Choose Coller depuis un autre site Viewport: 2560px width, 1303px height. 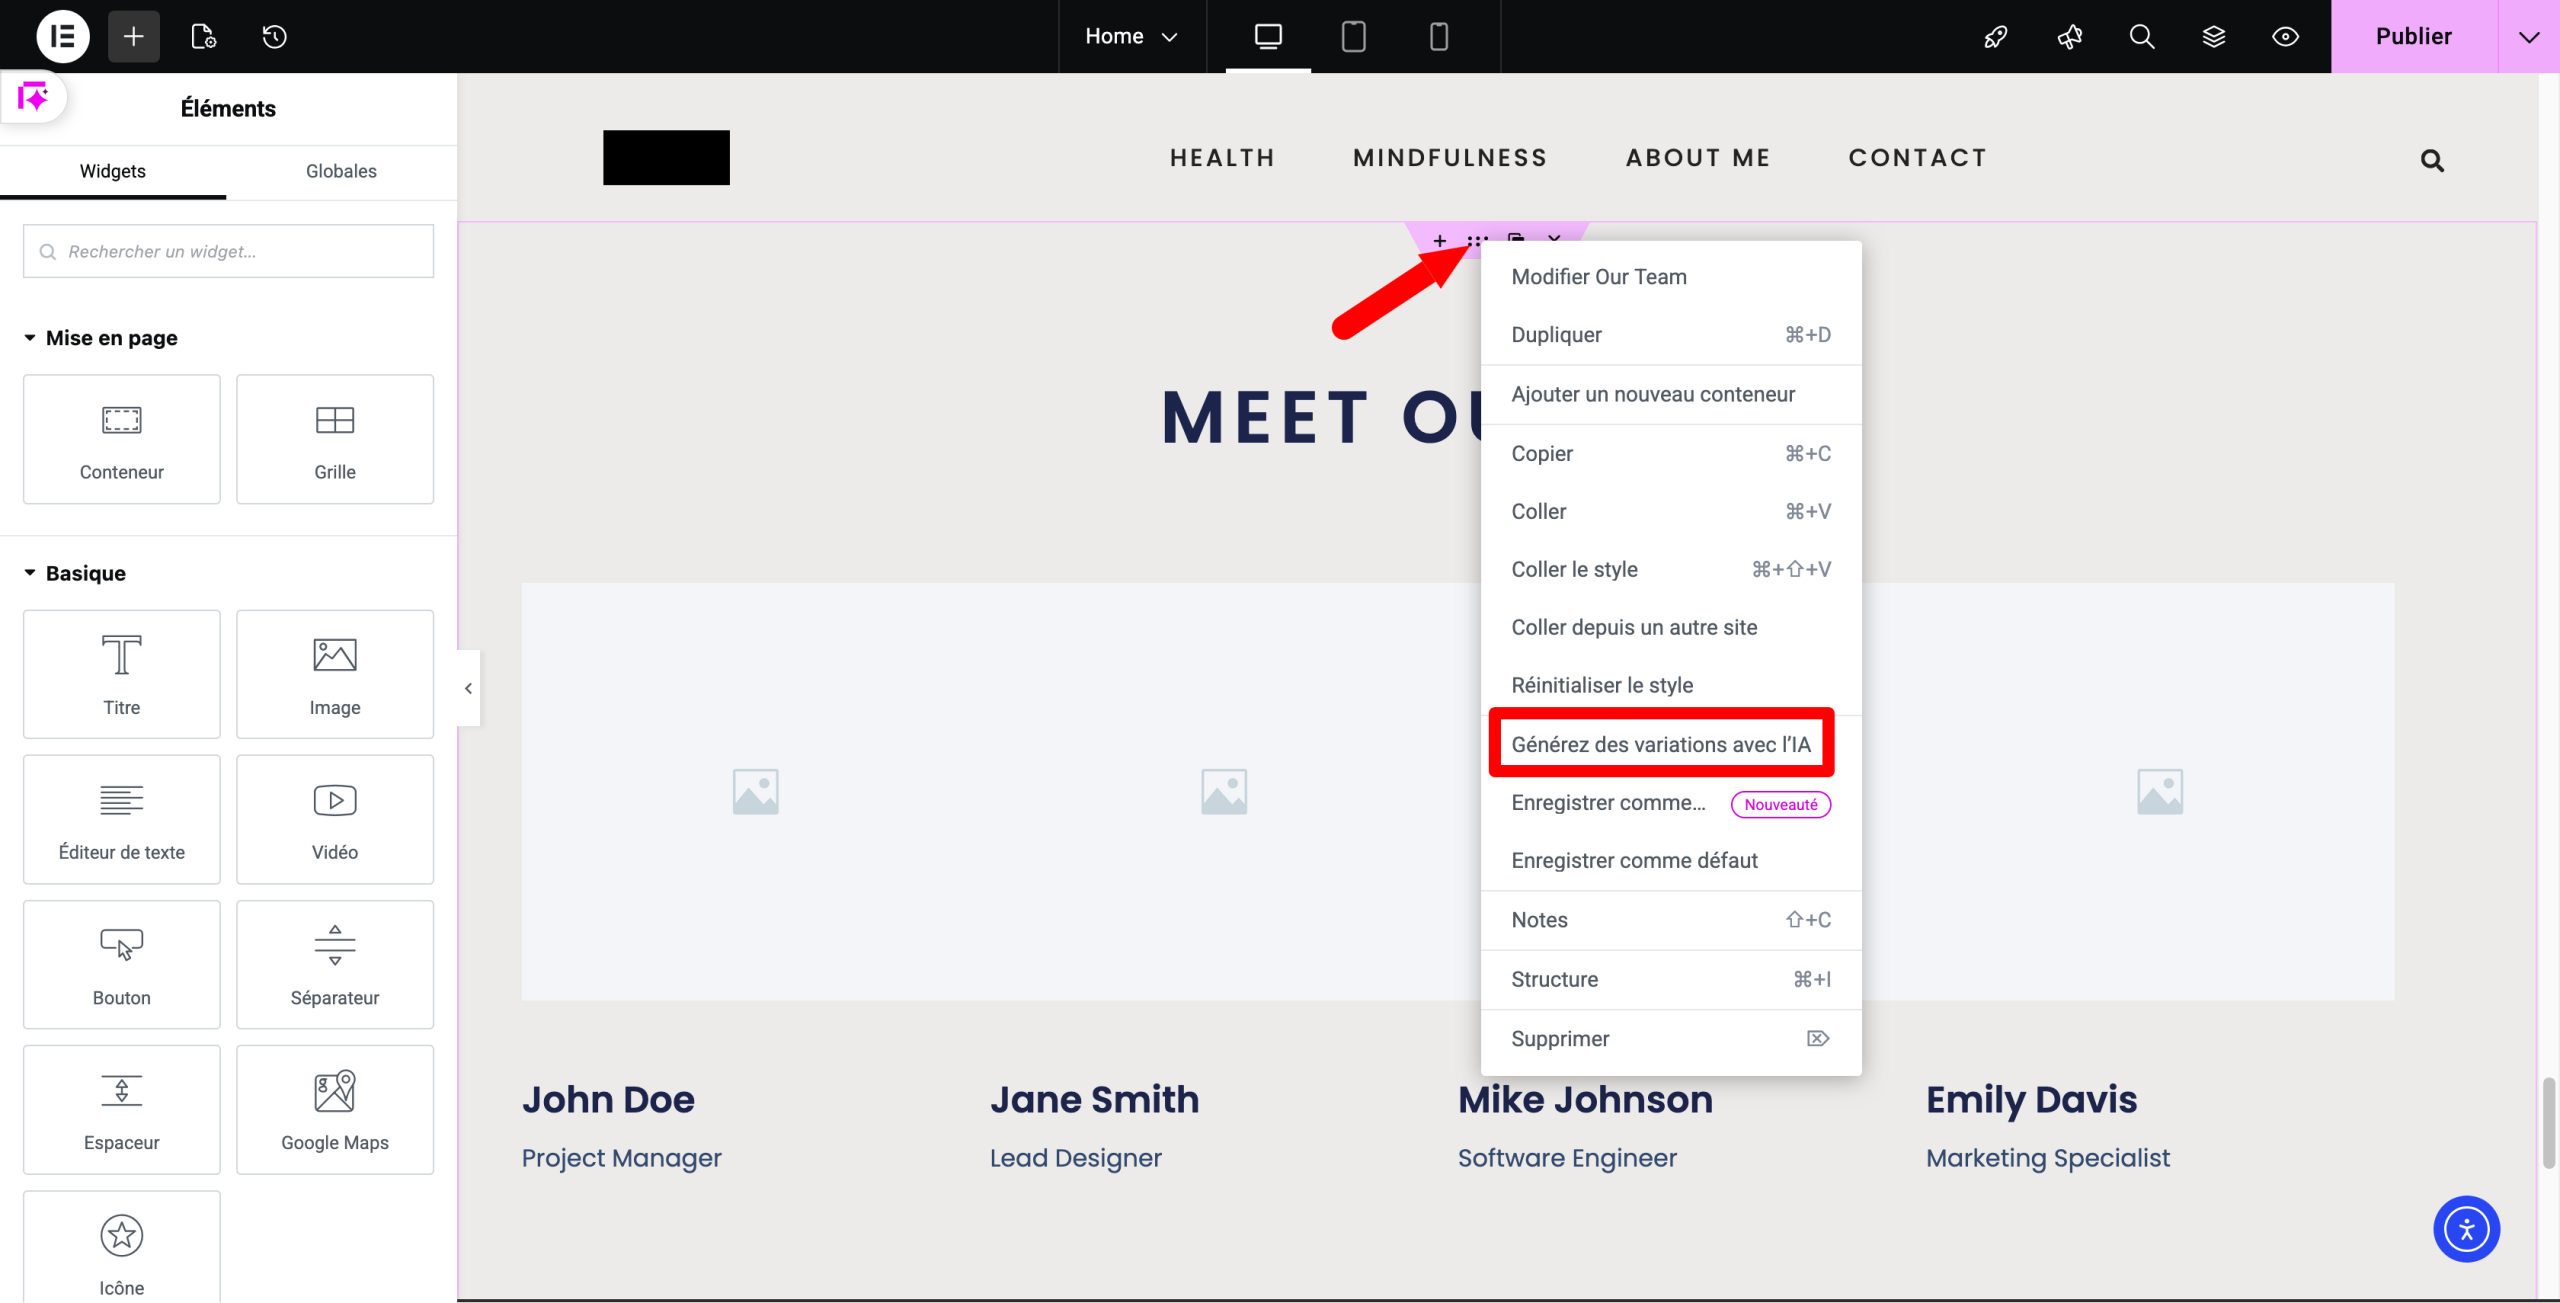tap(1670, 628)
